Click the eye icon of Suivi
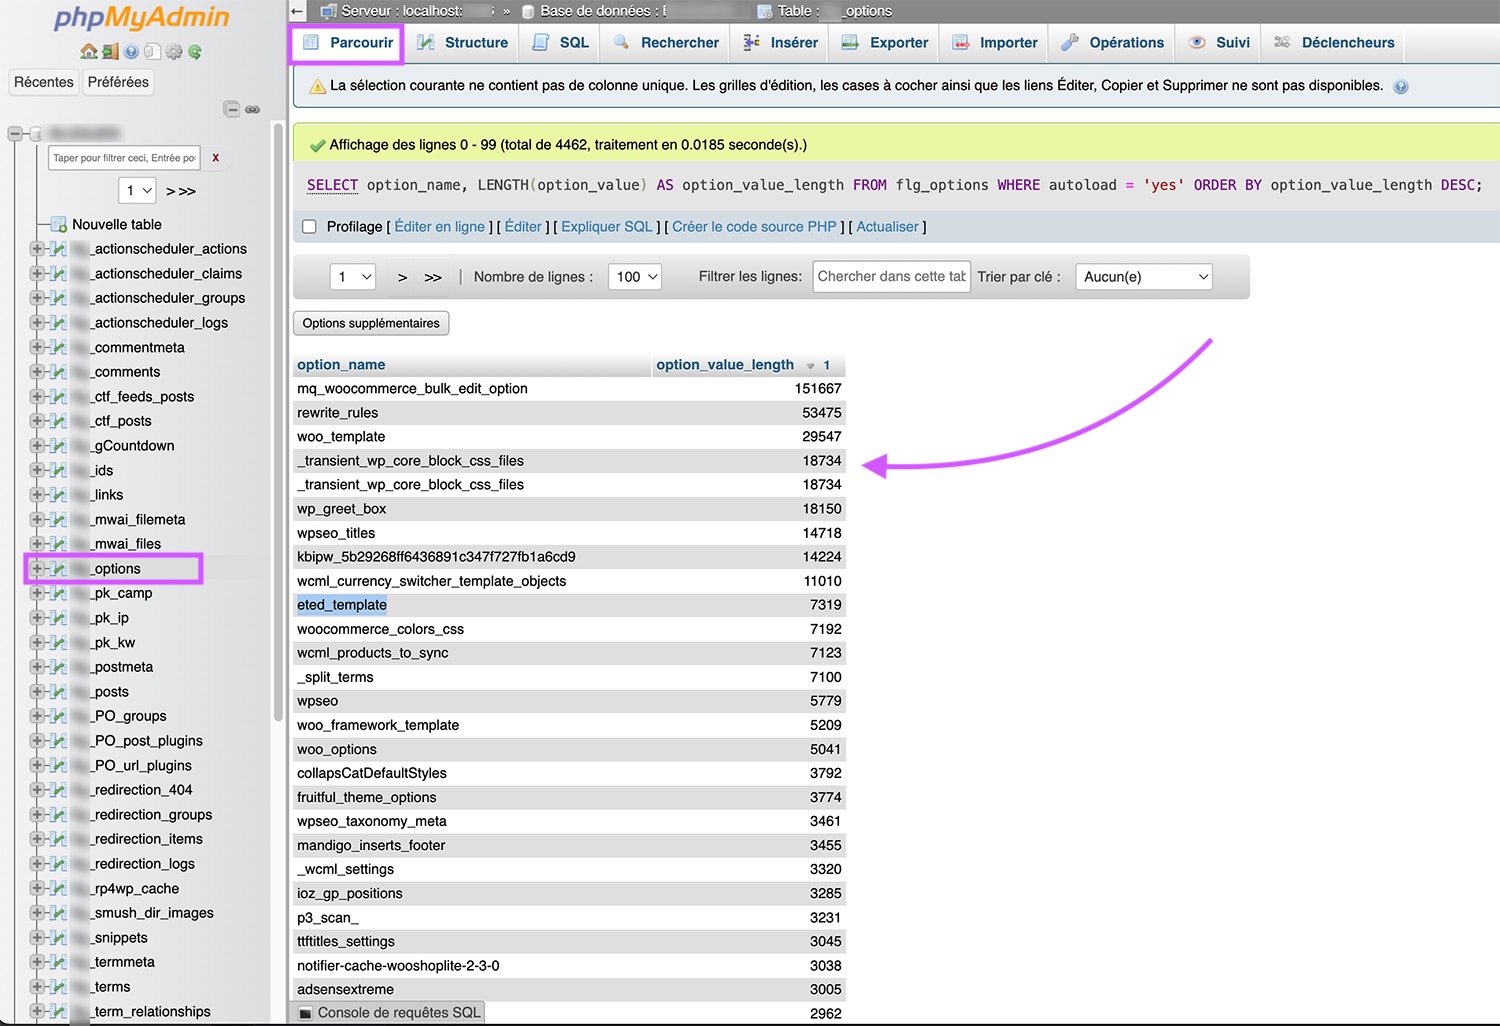Screen dimensions: 1500x1026 (x=1197, y=42)
